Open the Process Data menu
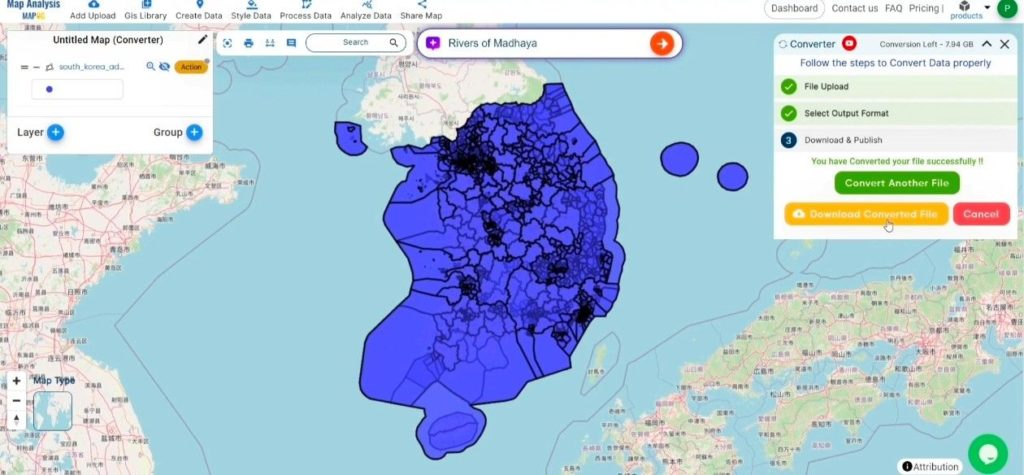Screen dimensions: 1024x475 tap(306, 10)
